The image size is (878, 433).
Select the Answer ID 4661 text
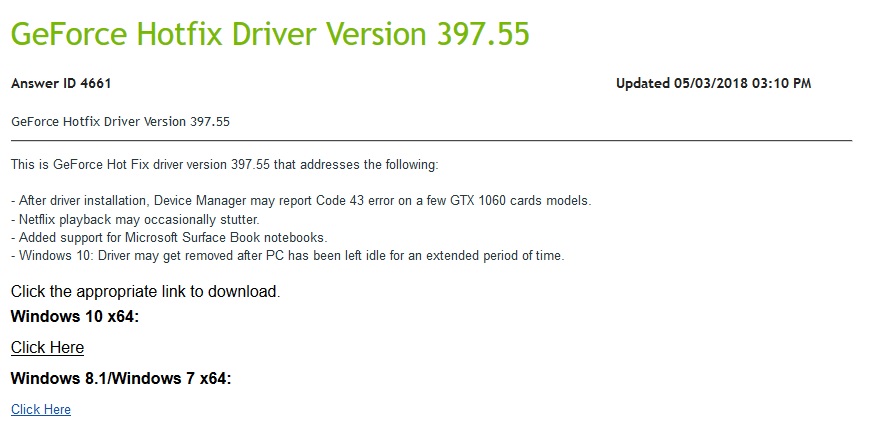click(61, 83)
